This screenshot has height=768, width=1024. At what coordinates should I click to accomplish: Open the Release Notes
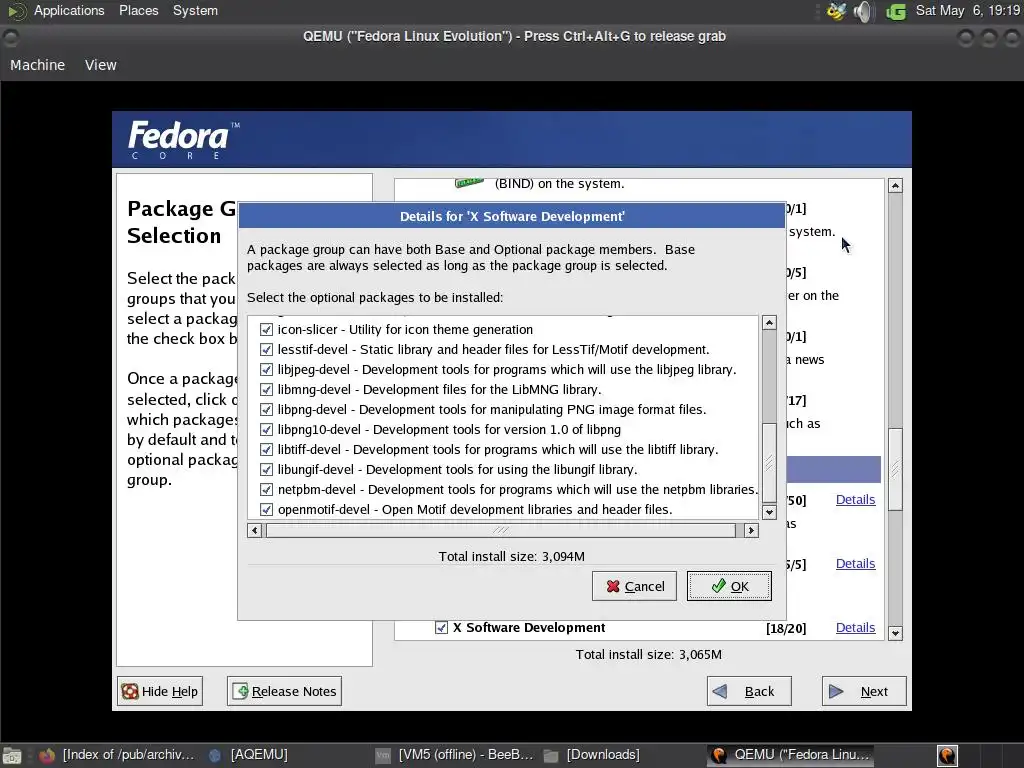pos(284,691)
